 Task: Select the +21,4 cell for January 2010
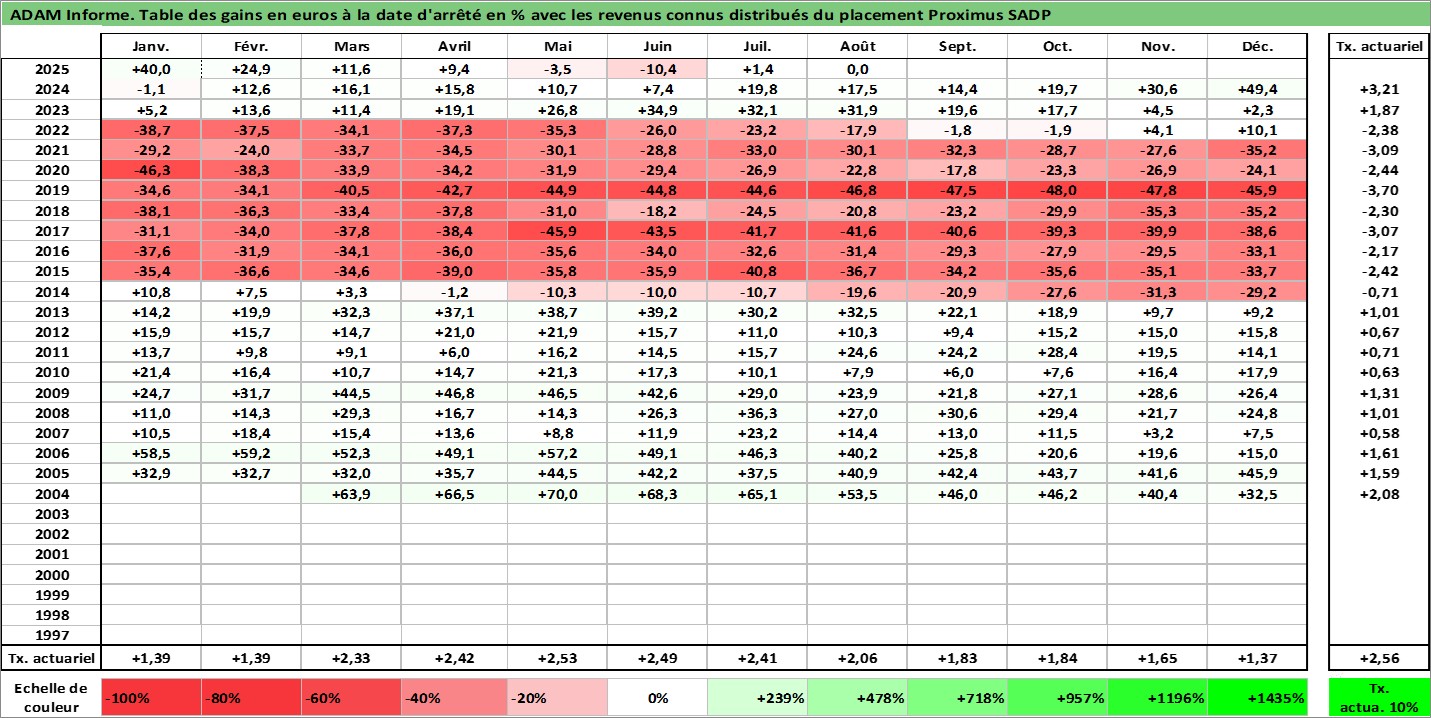point(152,372)
